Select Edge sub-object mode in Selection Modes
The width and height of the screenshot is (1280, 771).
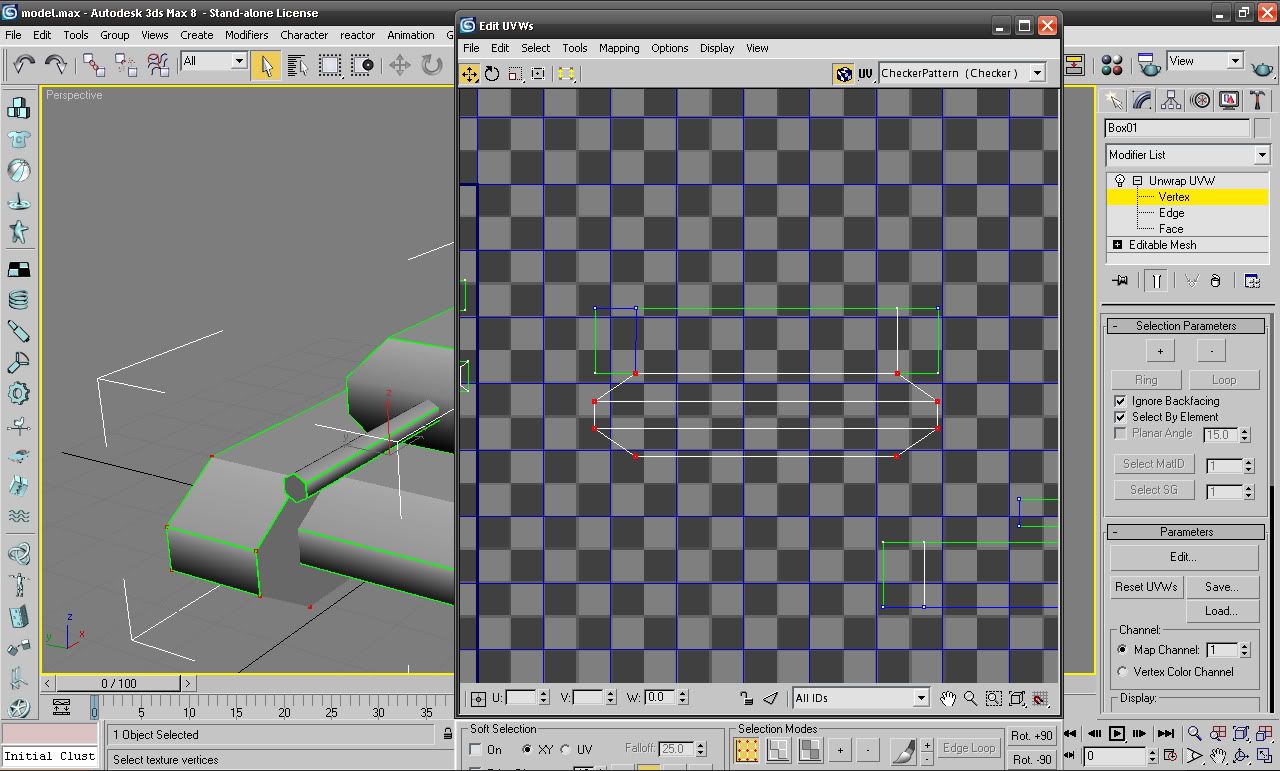click(778, 749)
